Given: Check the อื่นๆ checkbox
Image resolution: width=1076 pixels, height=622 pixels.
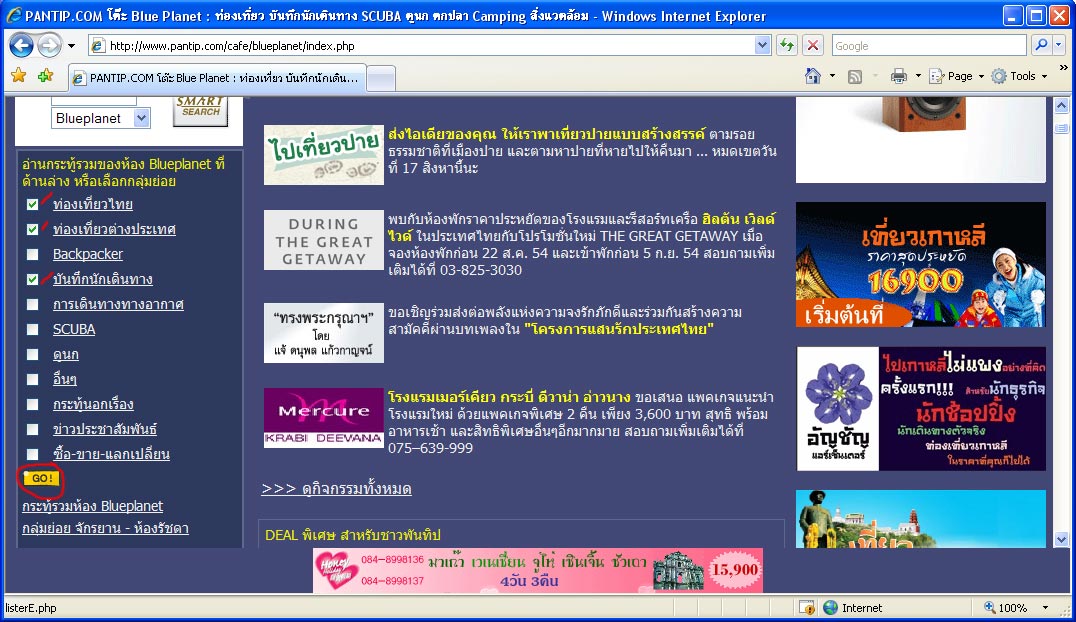Looking at the screenshot, I should [32, 379].
